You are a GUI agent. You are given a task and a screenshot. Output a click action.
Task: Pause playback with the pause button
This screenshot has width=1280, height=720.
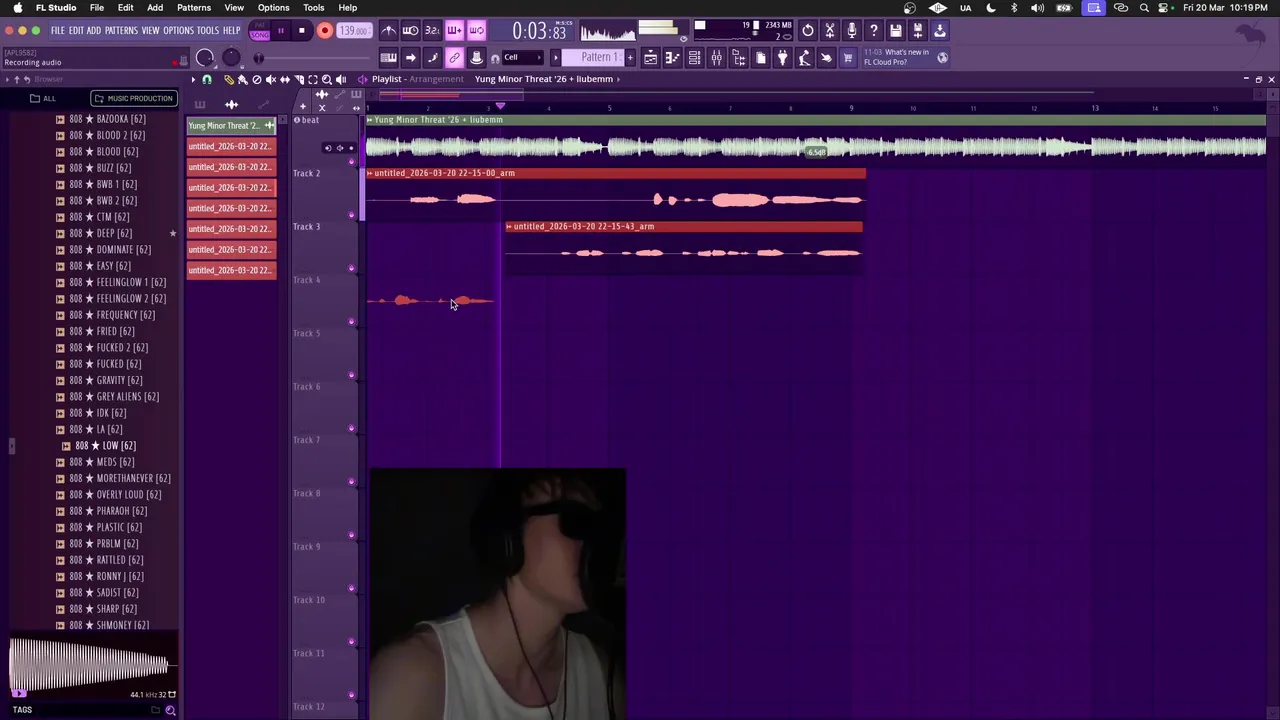pyautogui.click(x=280, y=31)
